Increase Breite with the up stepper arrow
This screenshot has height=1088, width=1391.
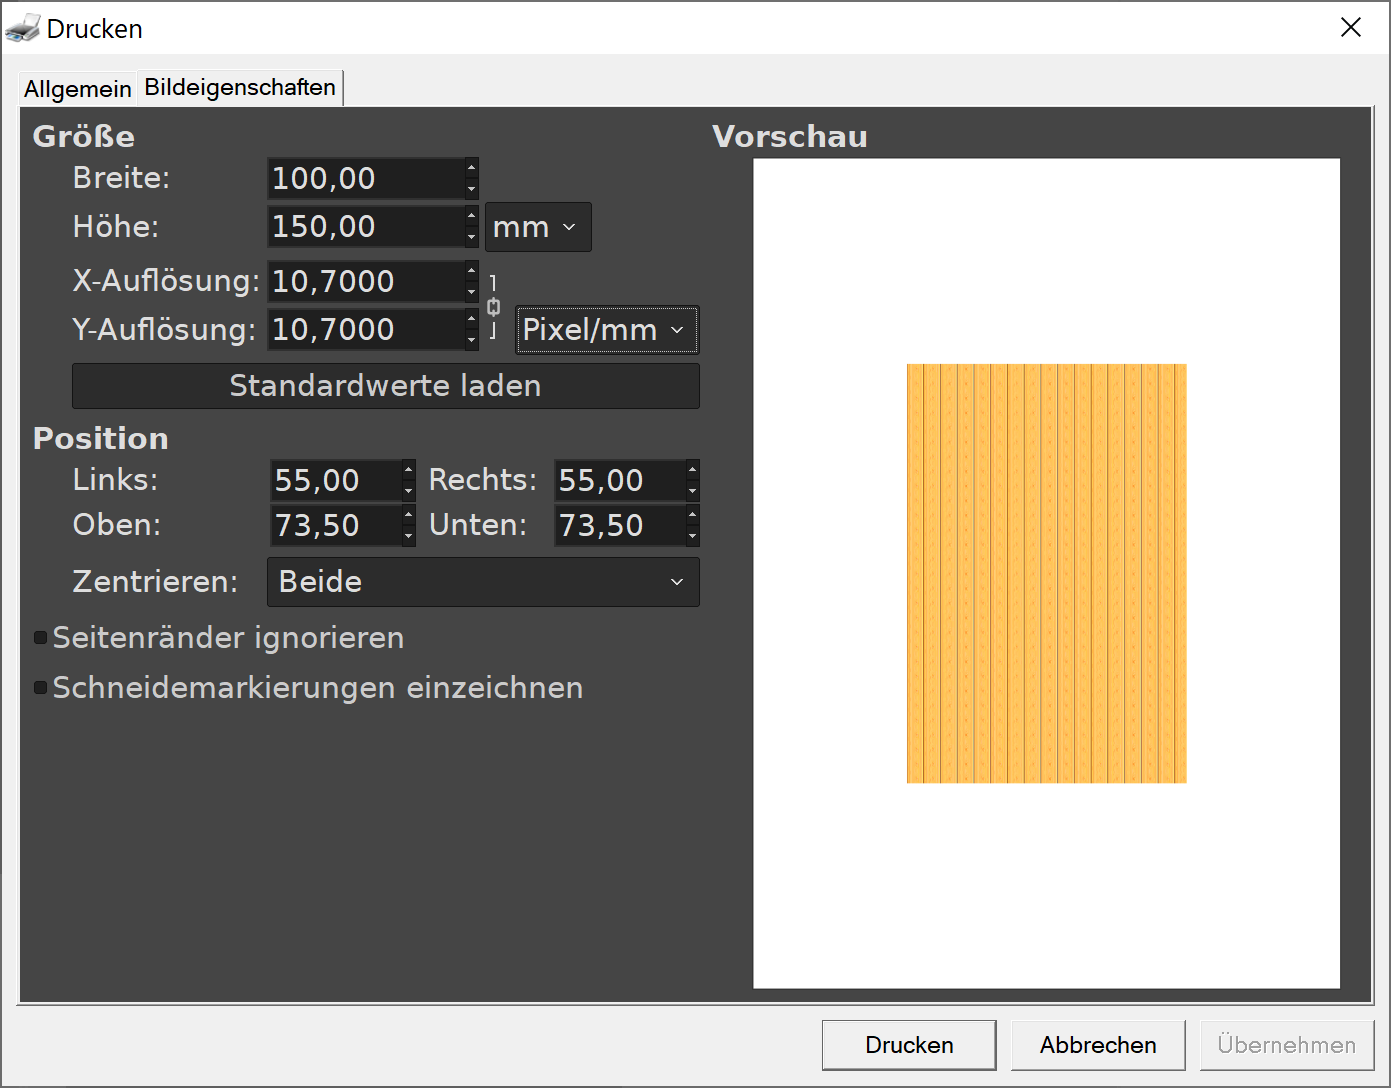pos(472,167)
